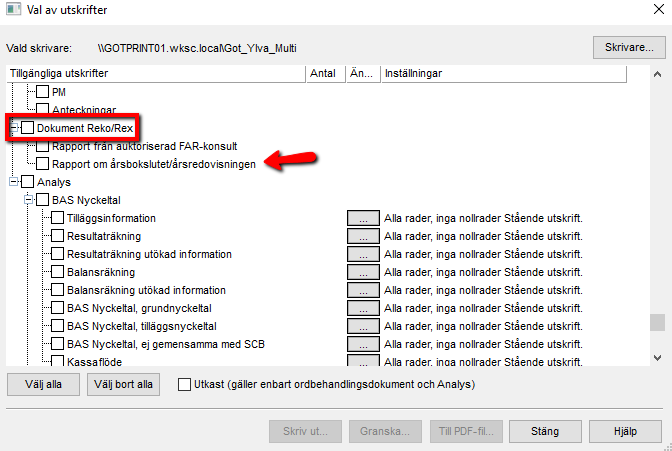This screenshot has height=451, width=672.
Task: Click the Inställningar column header
Action: 504,73
